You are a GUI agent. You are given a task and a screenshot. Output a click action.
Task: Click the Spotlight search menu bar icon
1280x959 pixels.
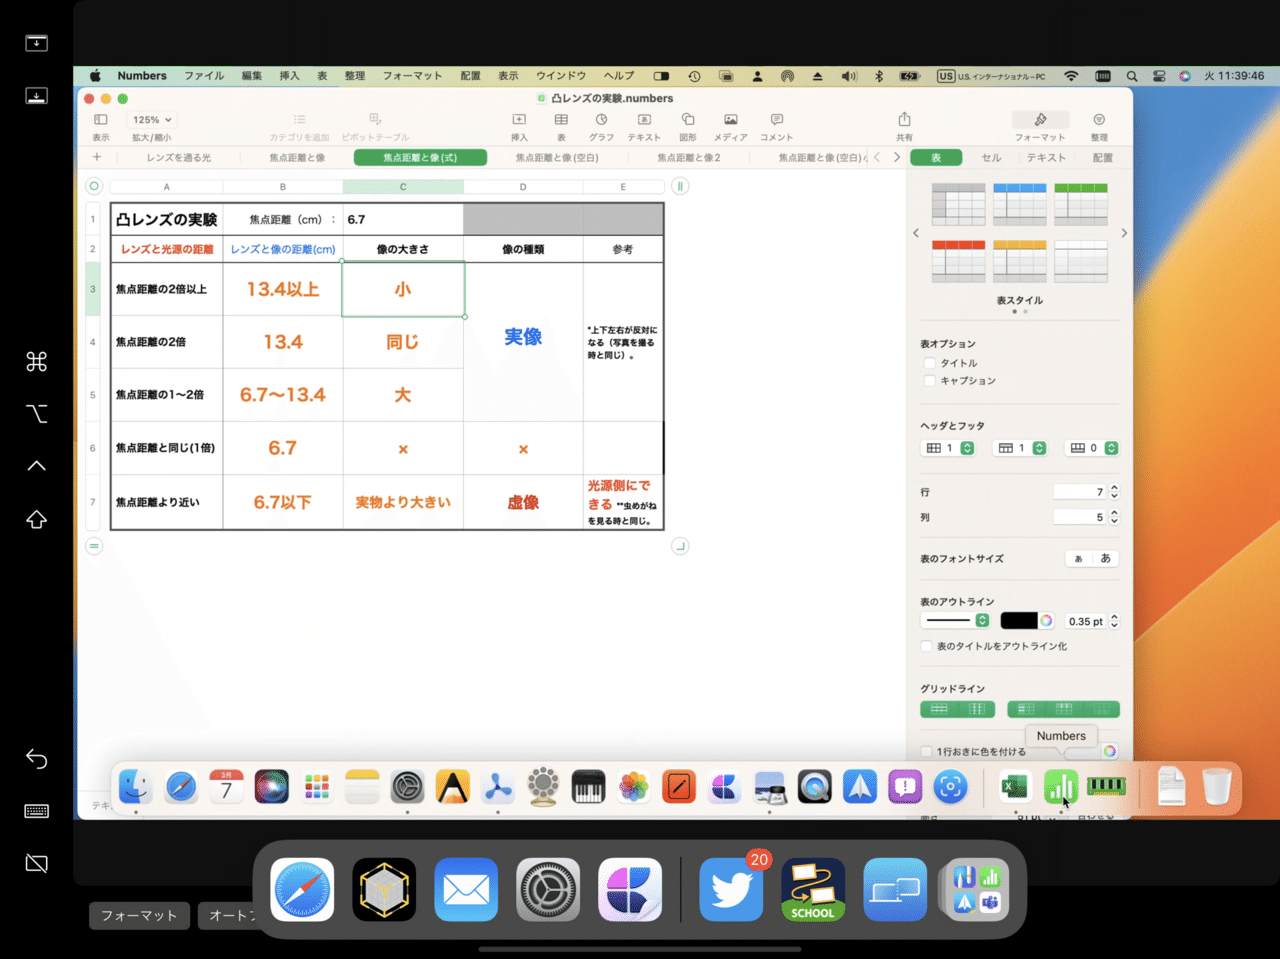click(x=1132, y=76)
